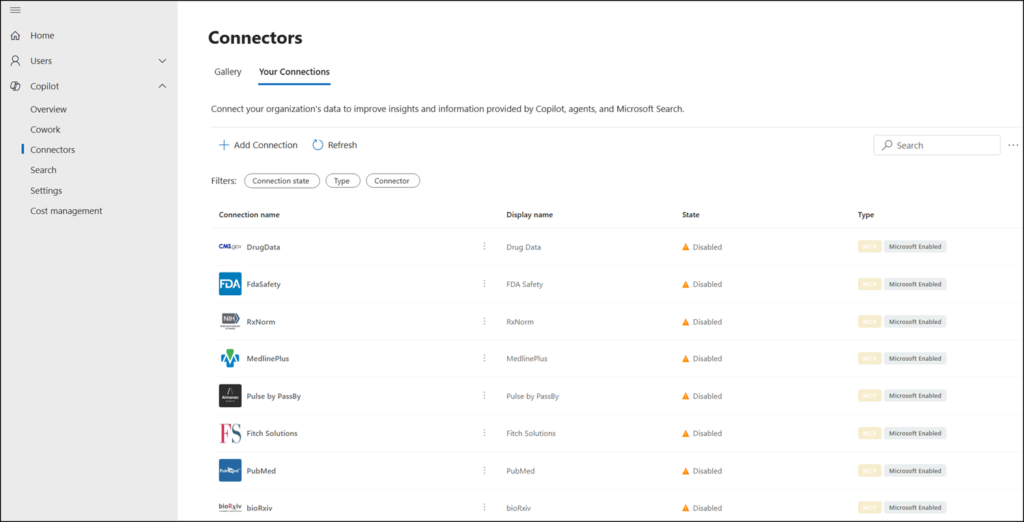This screenshot has width=1024, height=522.
Task: Click Disabled state text in bioRxiv row
Action: [707, 508]
